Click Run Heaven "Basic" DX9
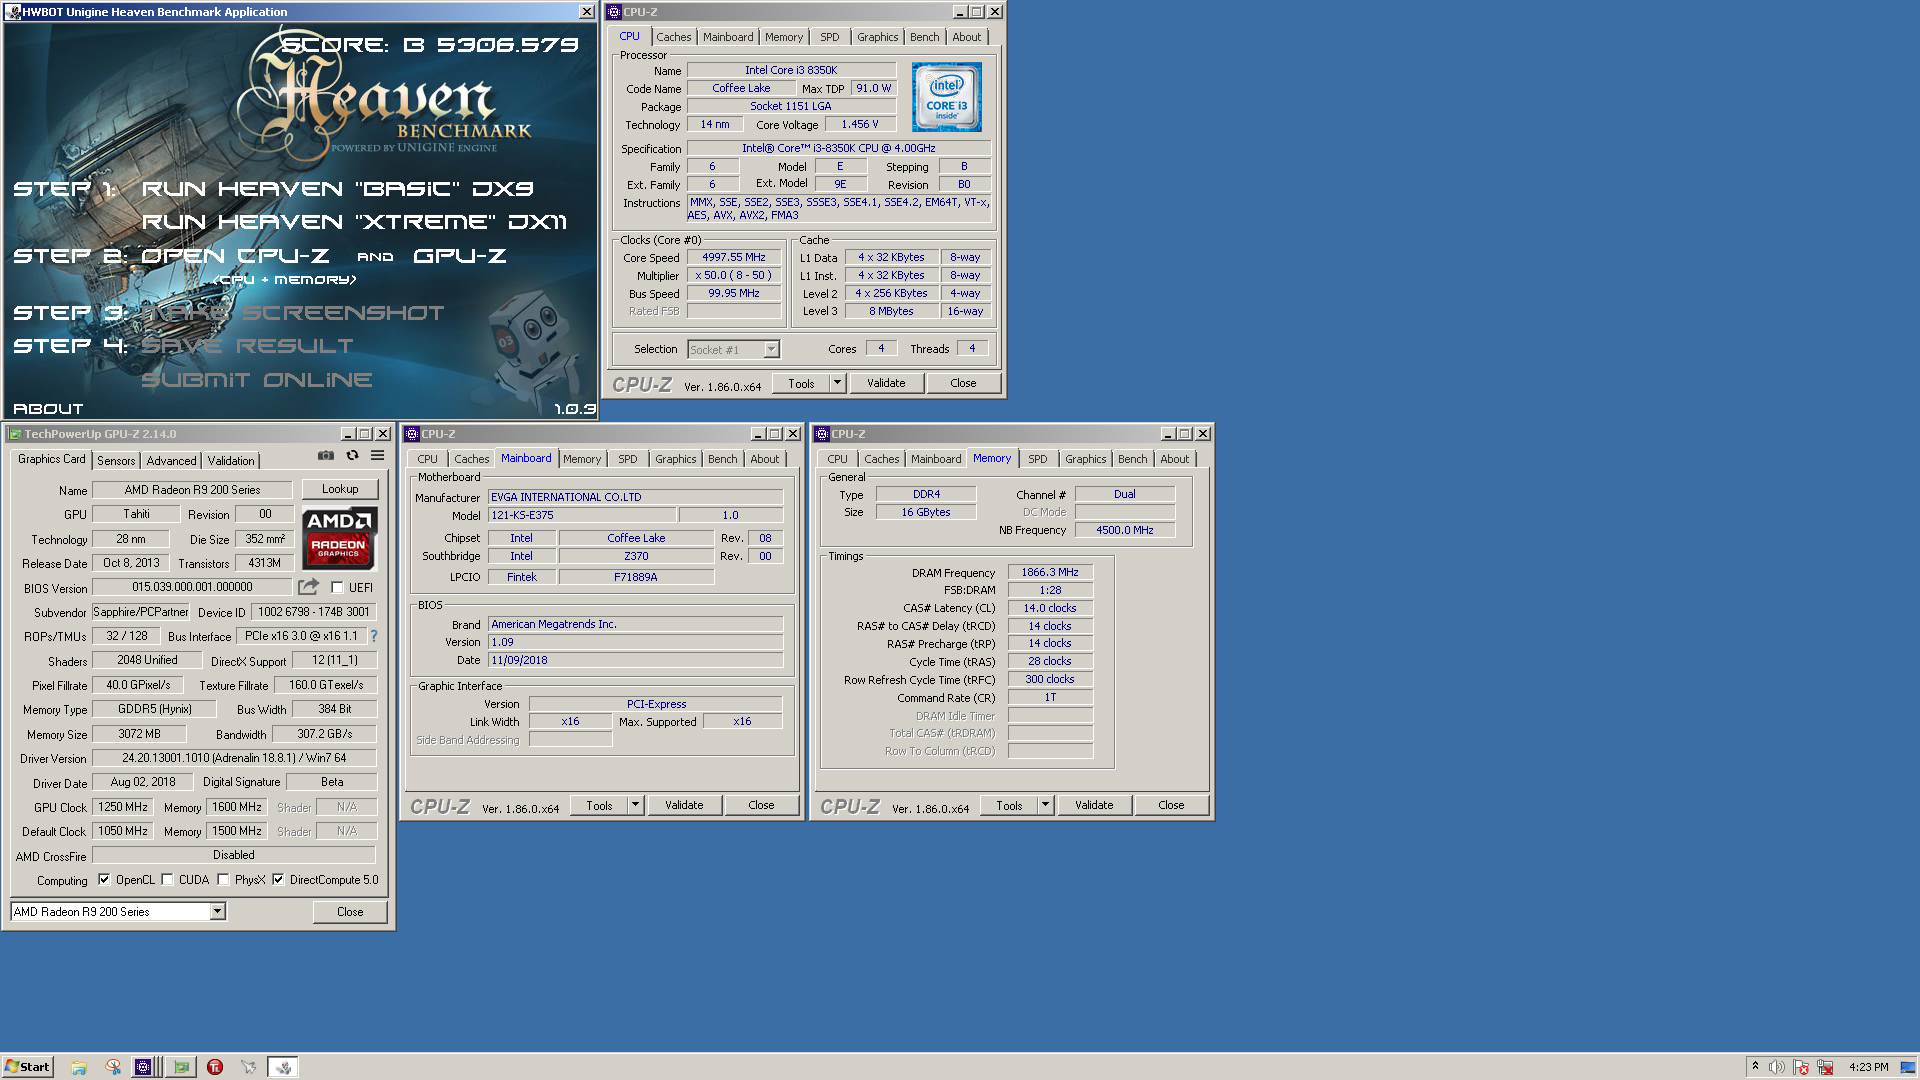This screenshot has width=1920, height=1080. (x=337, y=189)
